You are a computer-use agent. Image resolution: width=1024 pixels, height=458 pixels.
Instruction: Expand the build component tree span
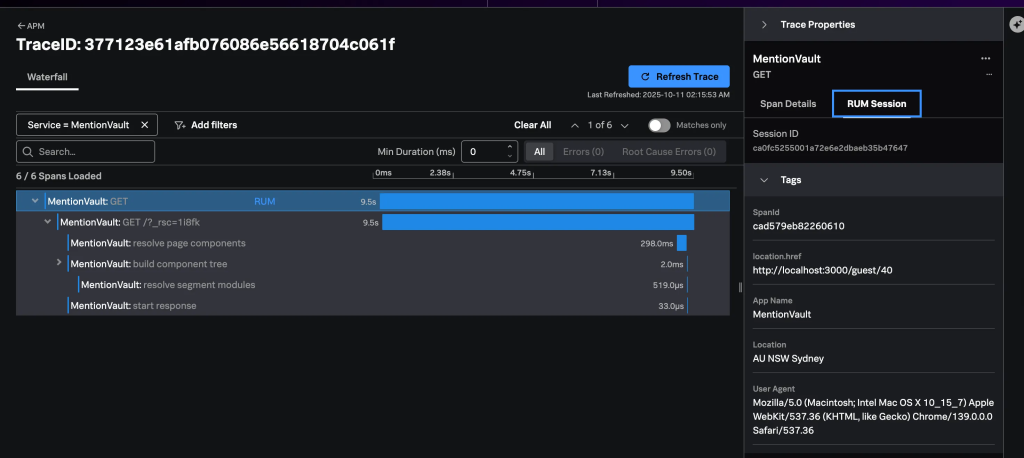59,263
